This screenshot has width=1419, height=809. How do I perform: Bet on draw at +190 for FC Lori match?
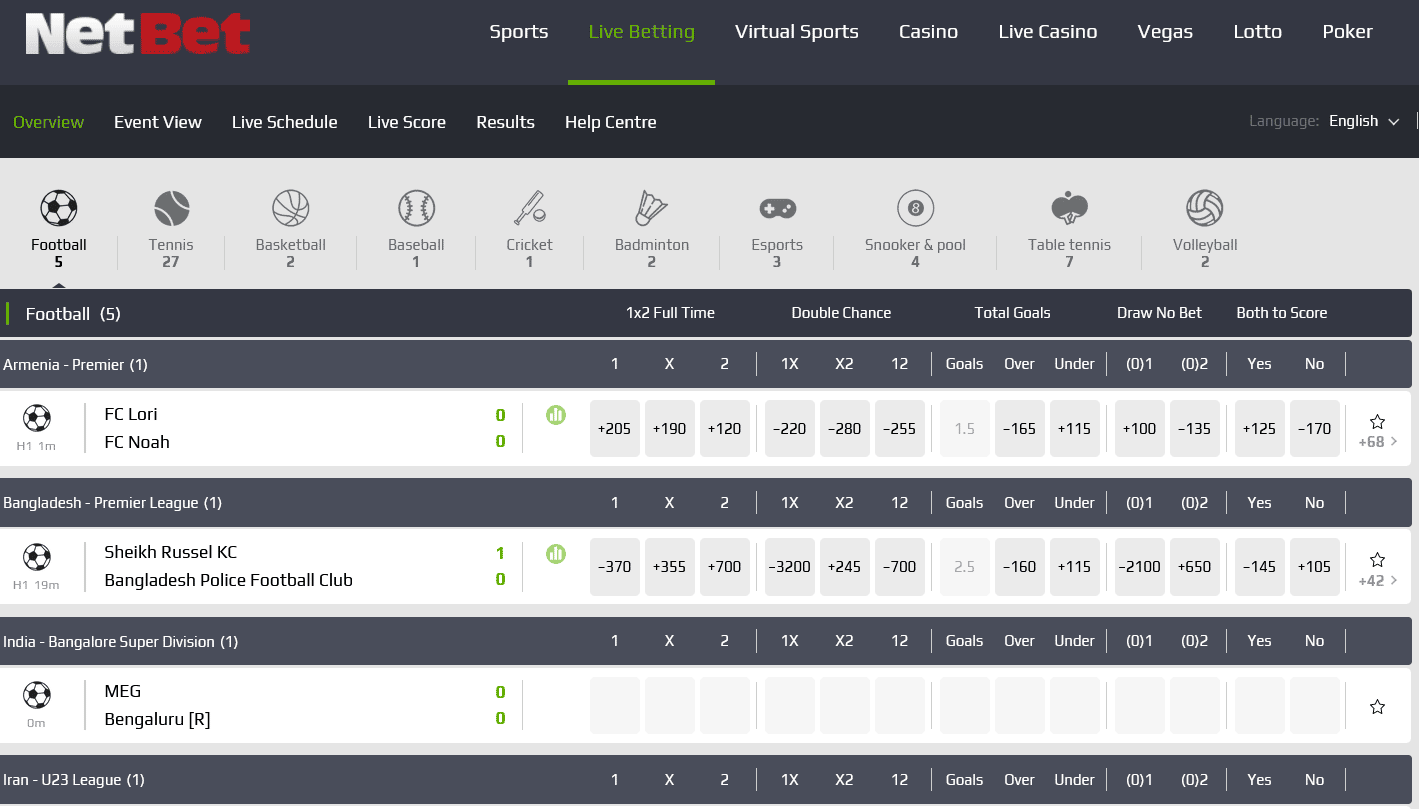(x=670, y=428)
